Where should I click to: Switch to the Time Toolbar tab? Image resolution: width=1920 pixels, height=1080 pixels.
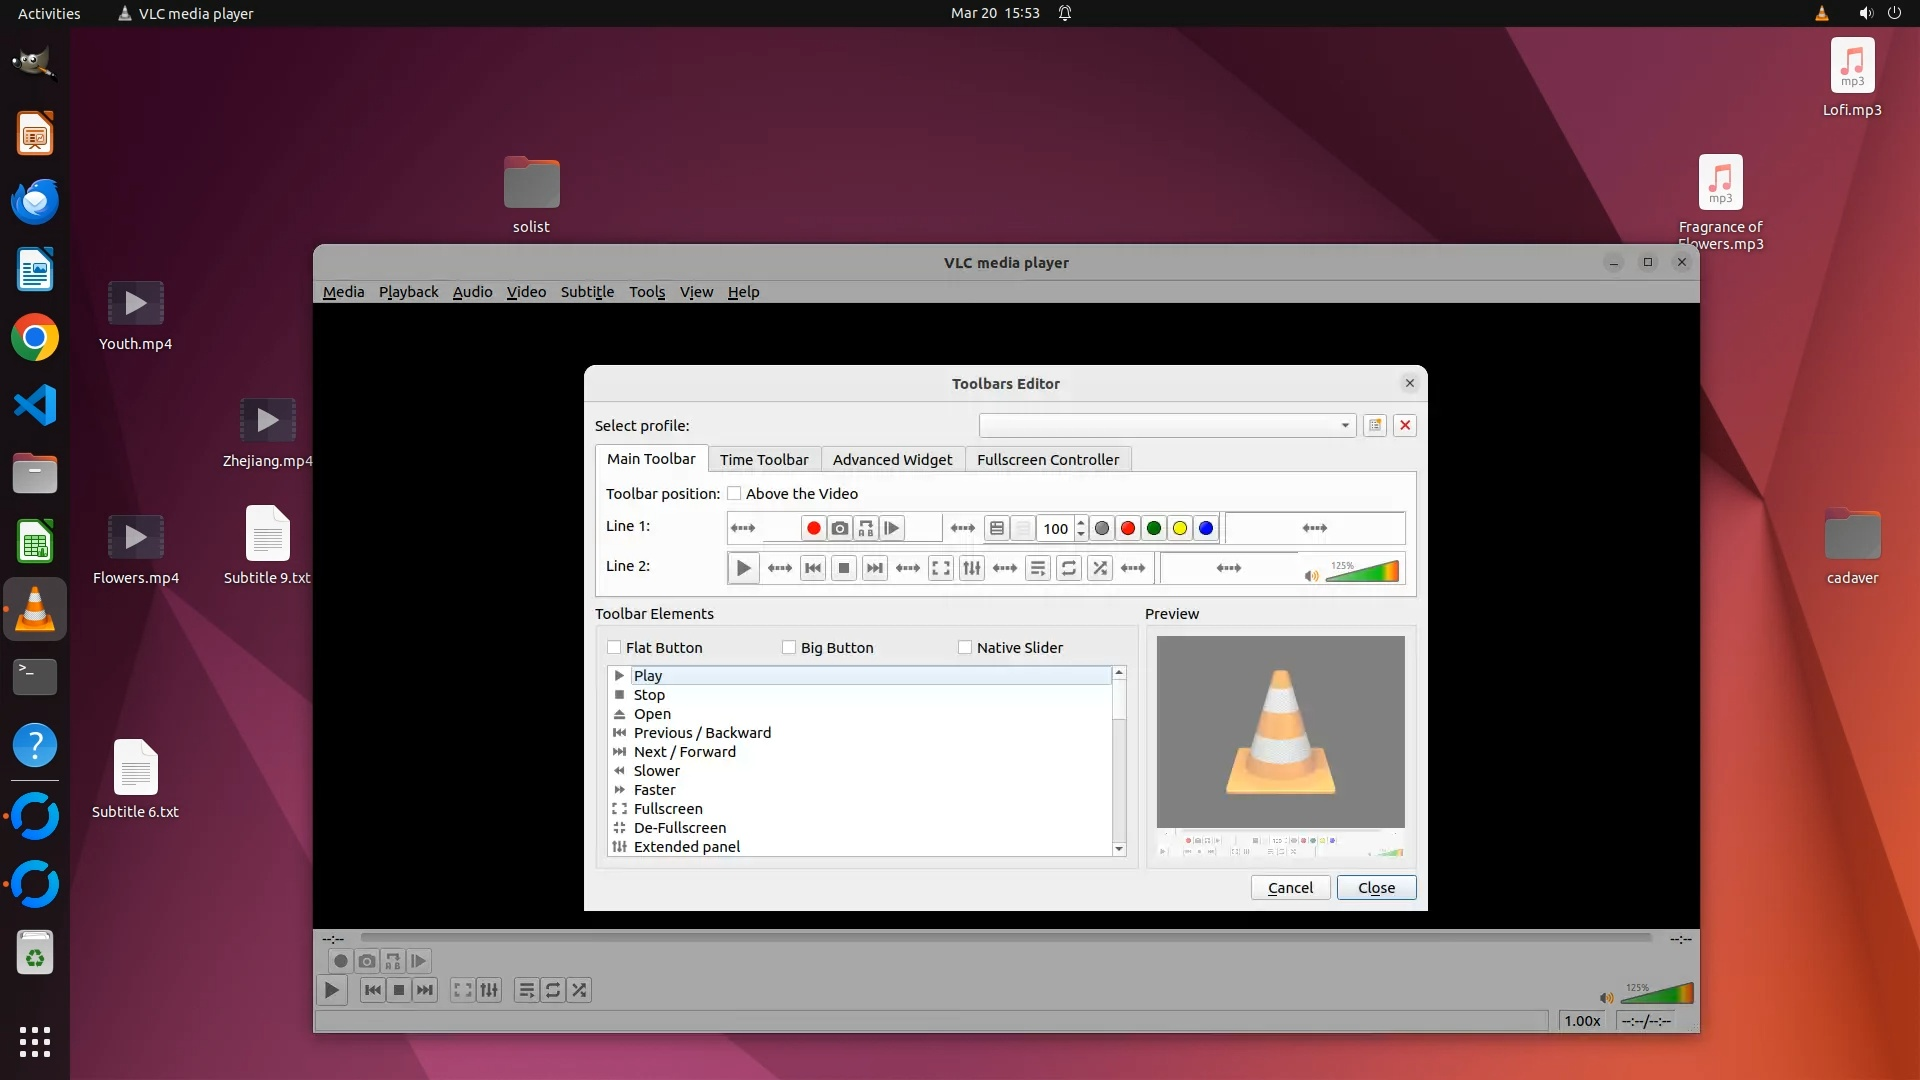tap(764, 459)
